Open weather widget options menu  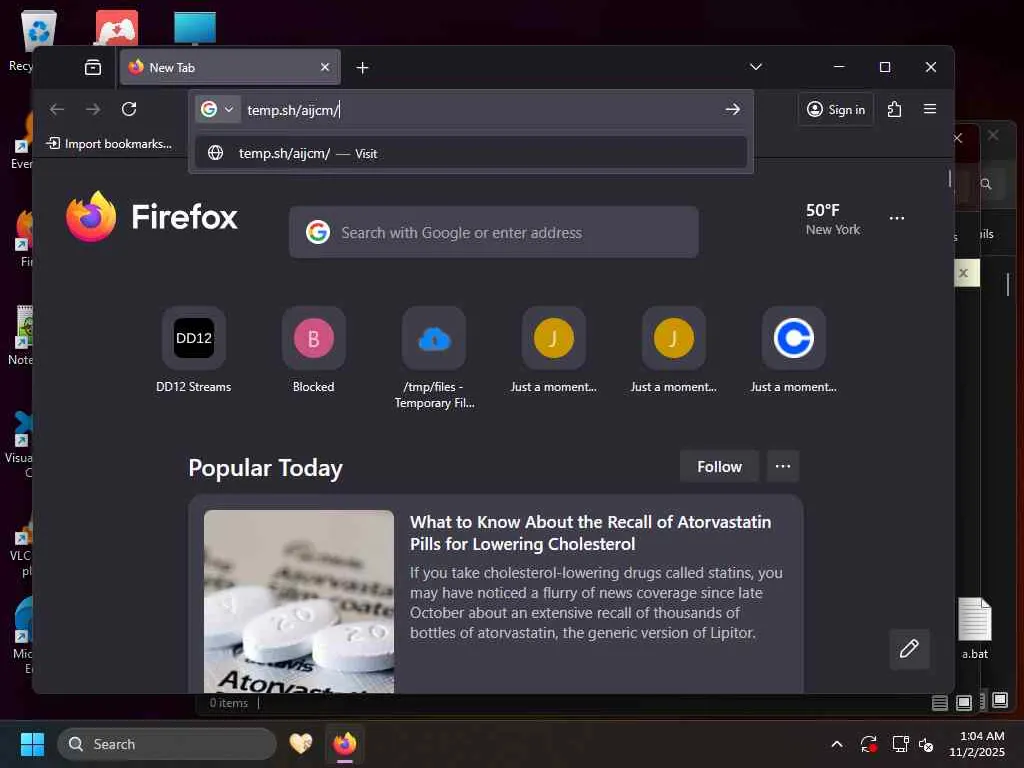click(x=897, y=218)
